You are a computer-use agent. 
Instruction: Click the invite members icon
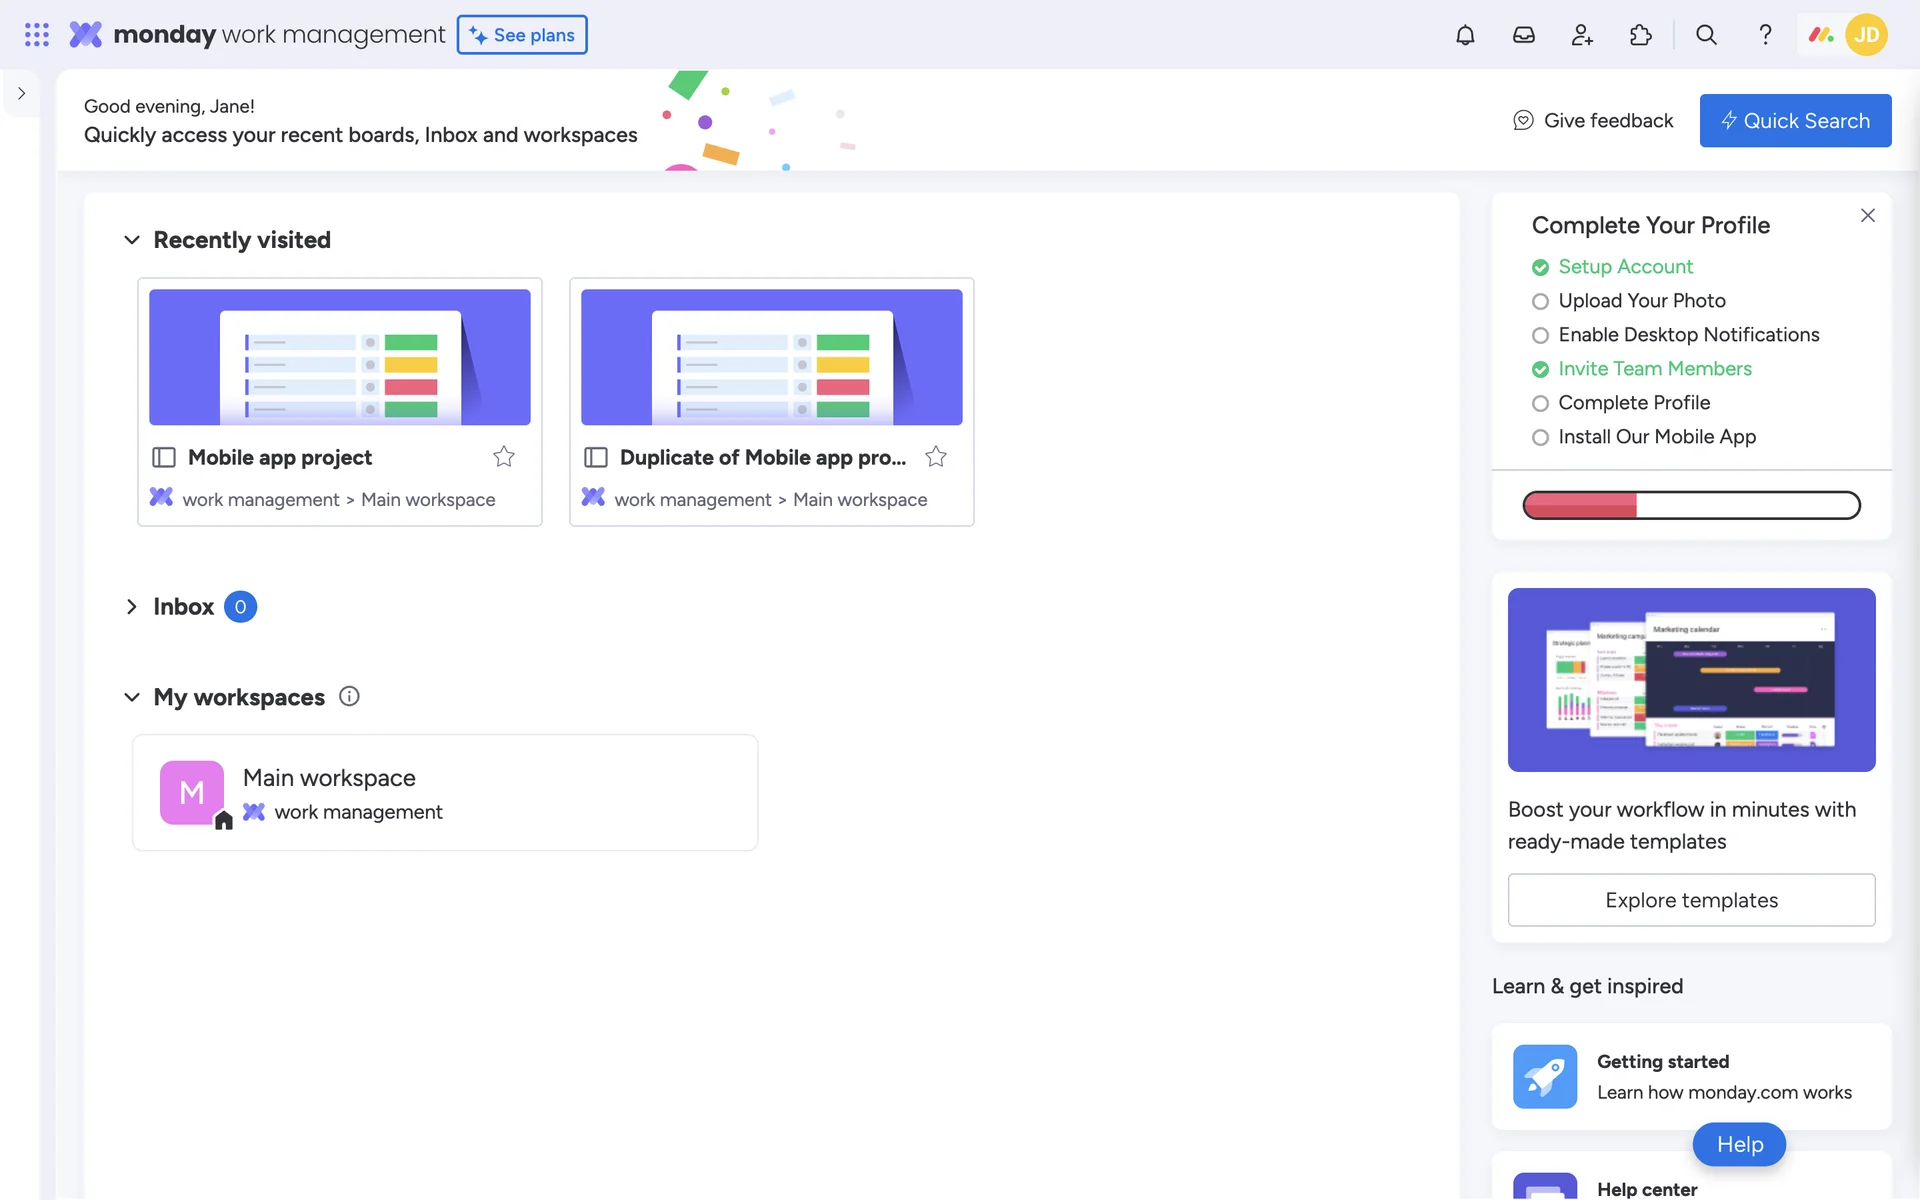coord(1582,35)
